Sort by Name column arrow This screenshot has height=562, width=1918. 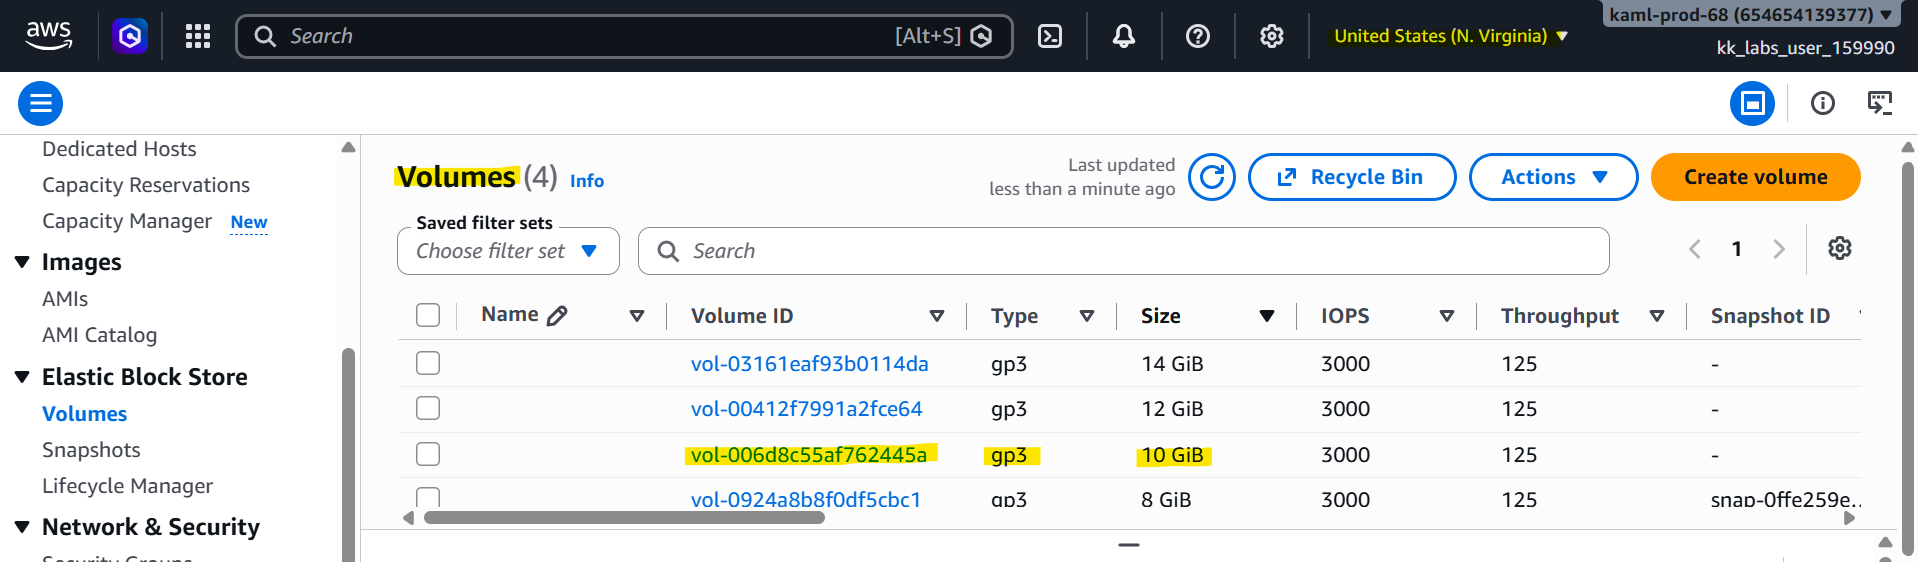click(637, 316)
